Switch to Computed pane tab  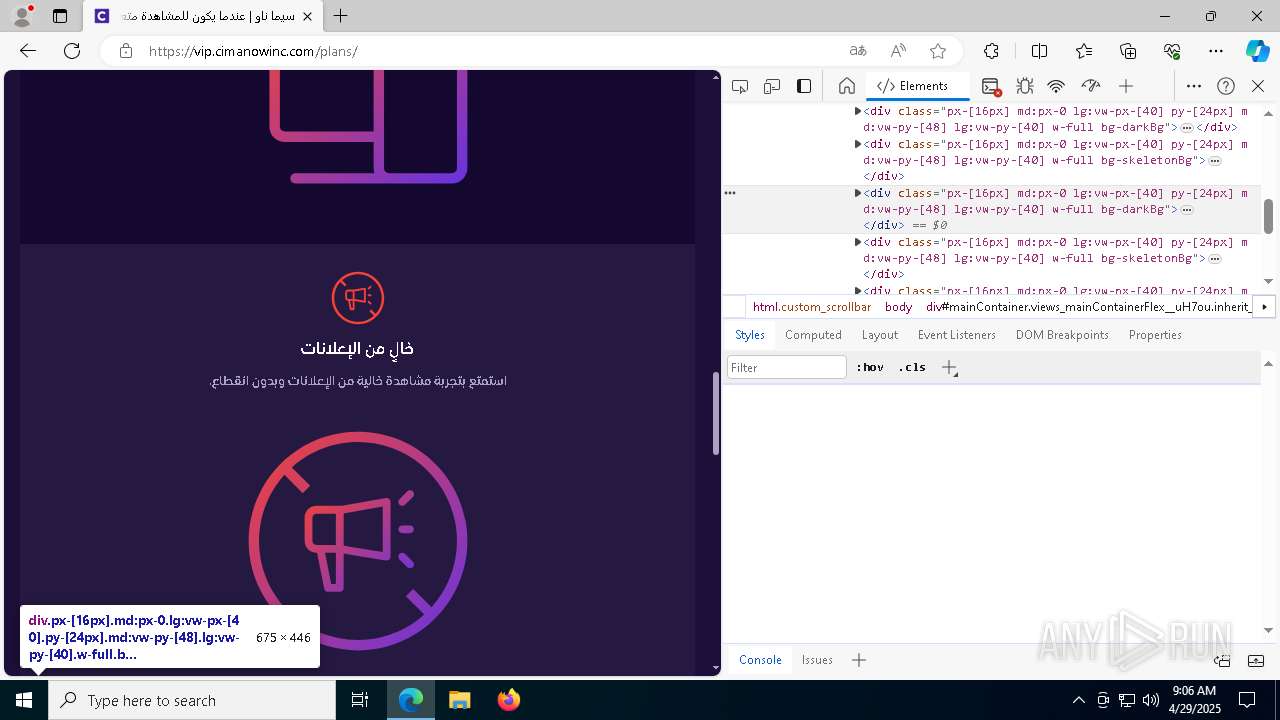[x=813, y=335]
